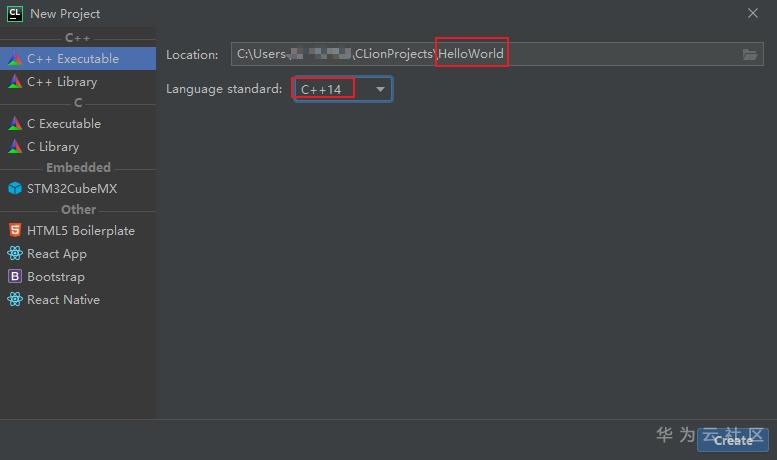Click the C++14 language standard combo box
The width and height of the screenshot is (777, 460).
click(342, 89)
